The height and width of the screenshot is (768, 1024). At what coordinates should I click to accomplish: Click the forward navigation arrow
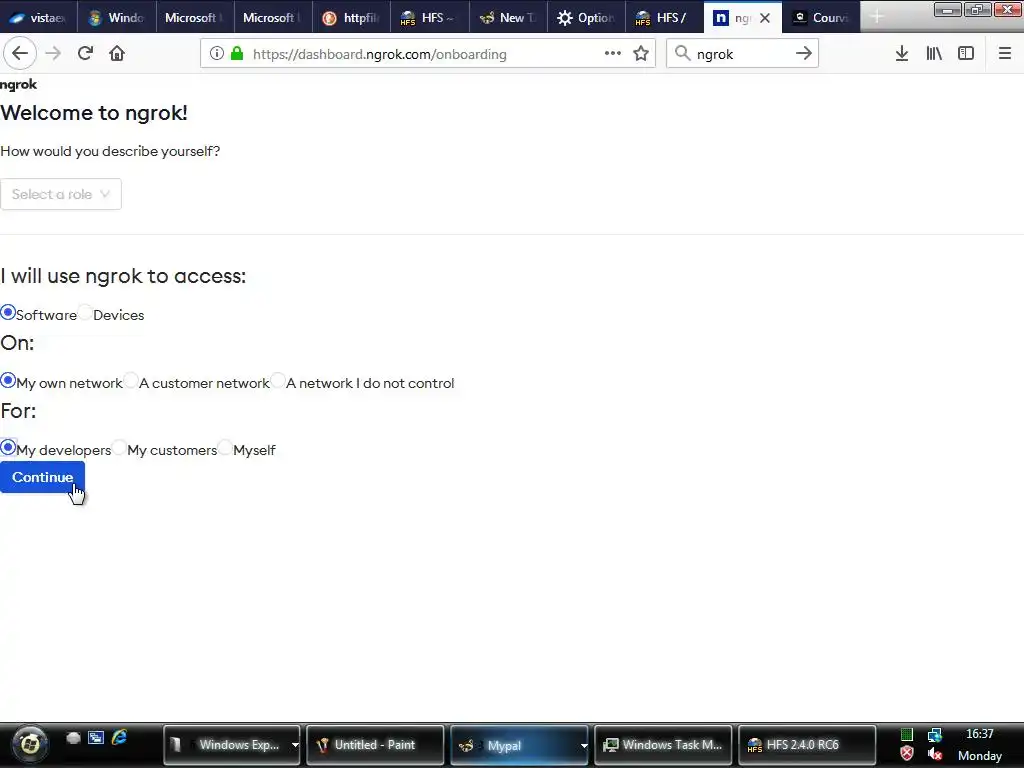pos(53,54)
